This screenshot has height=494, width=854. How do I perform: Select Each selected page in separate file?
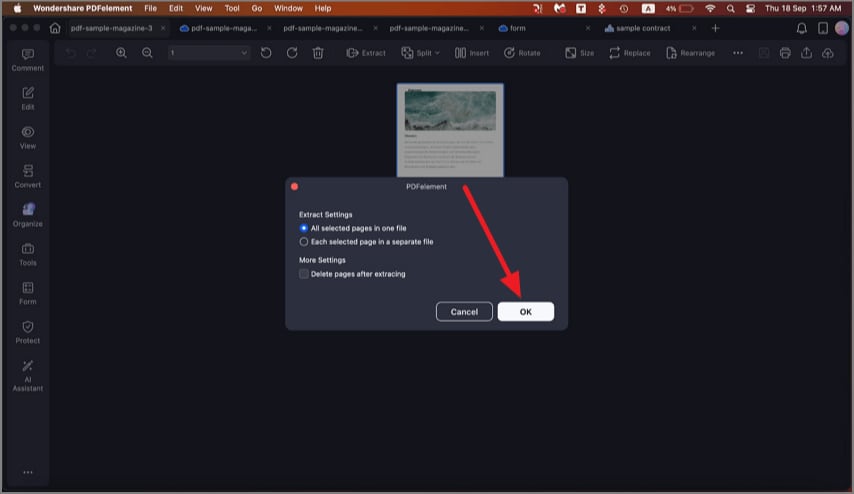click(x=366, y=242)
